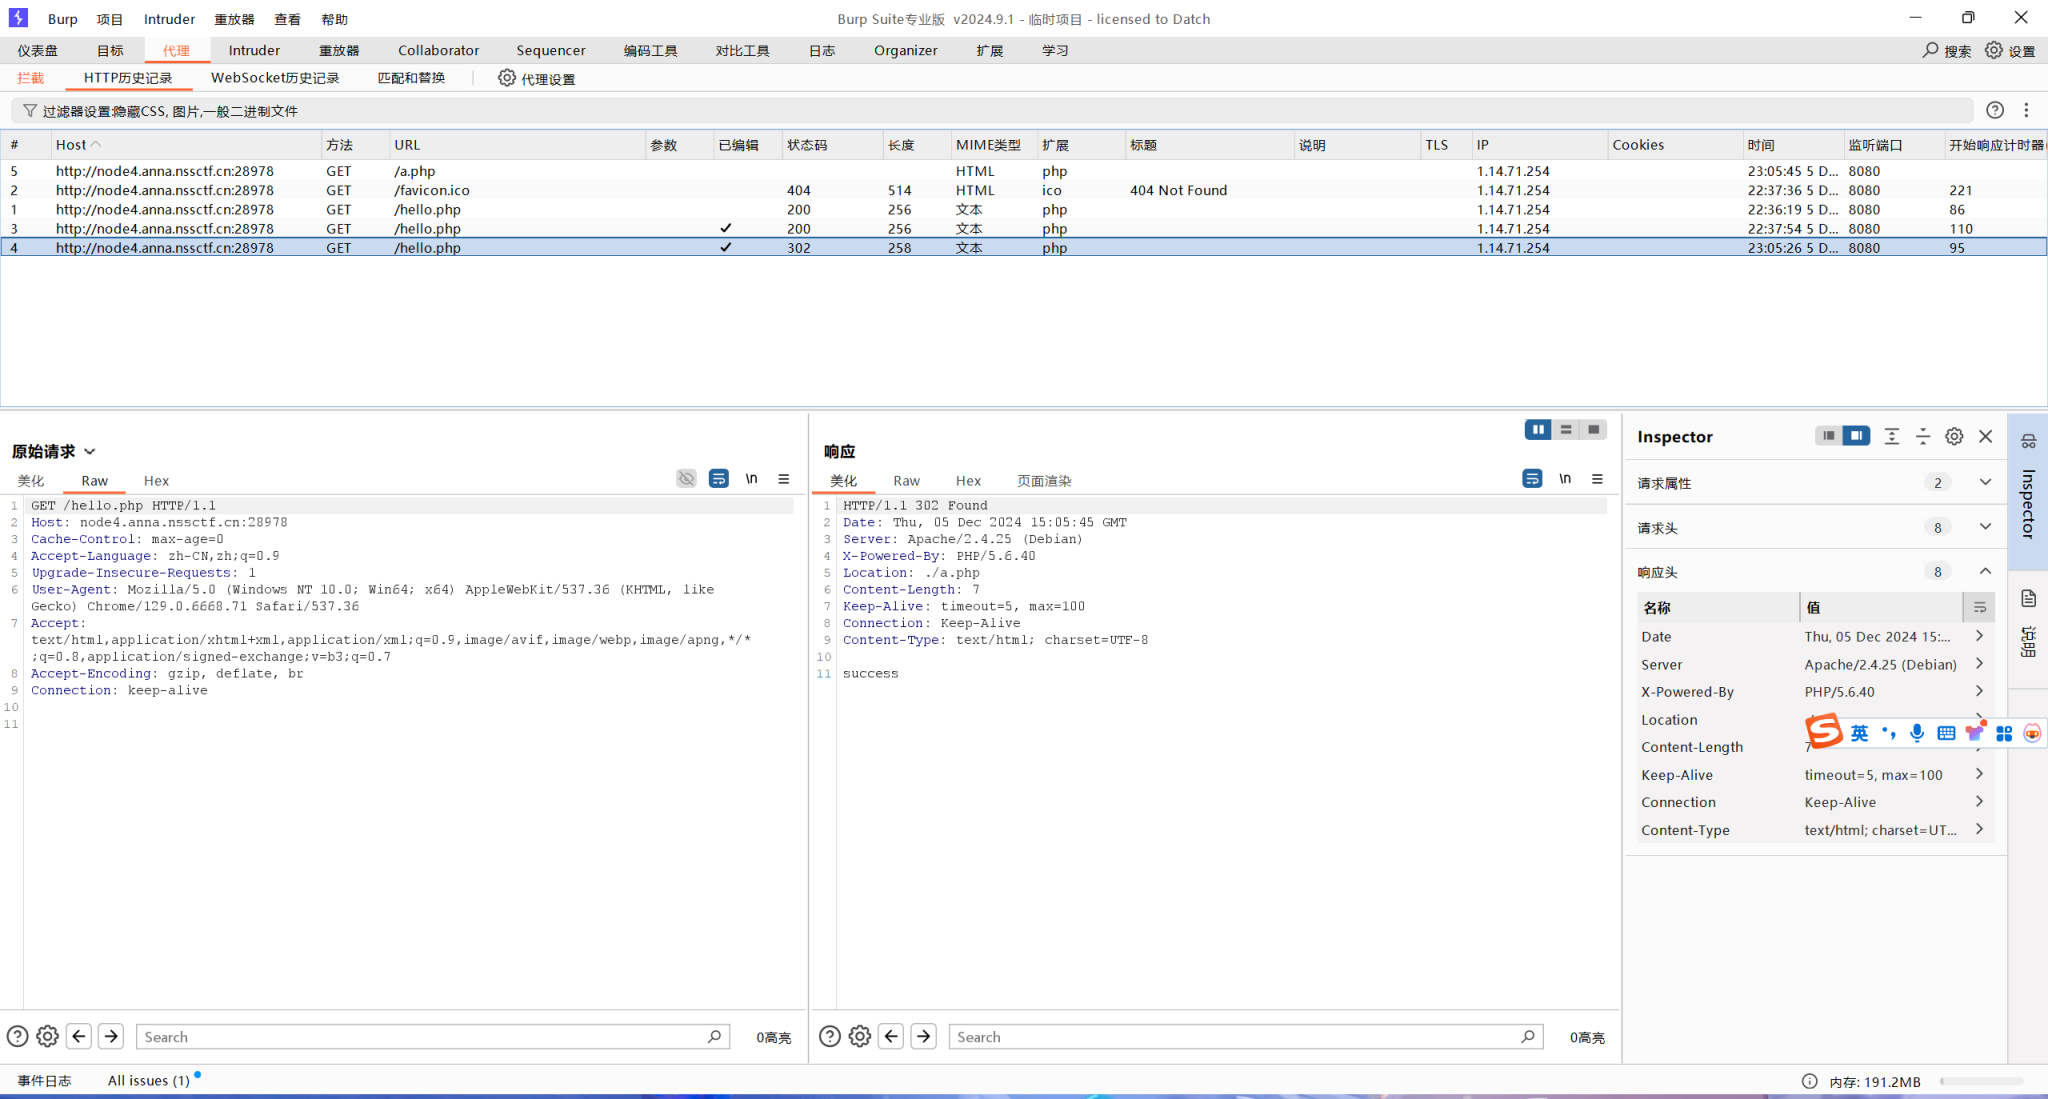Collapse the response headers section
Viewport: 2048px width, 1099px height.
coord(1984,572)
